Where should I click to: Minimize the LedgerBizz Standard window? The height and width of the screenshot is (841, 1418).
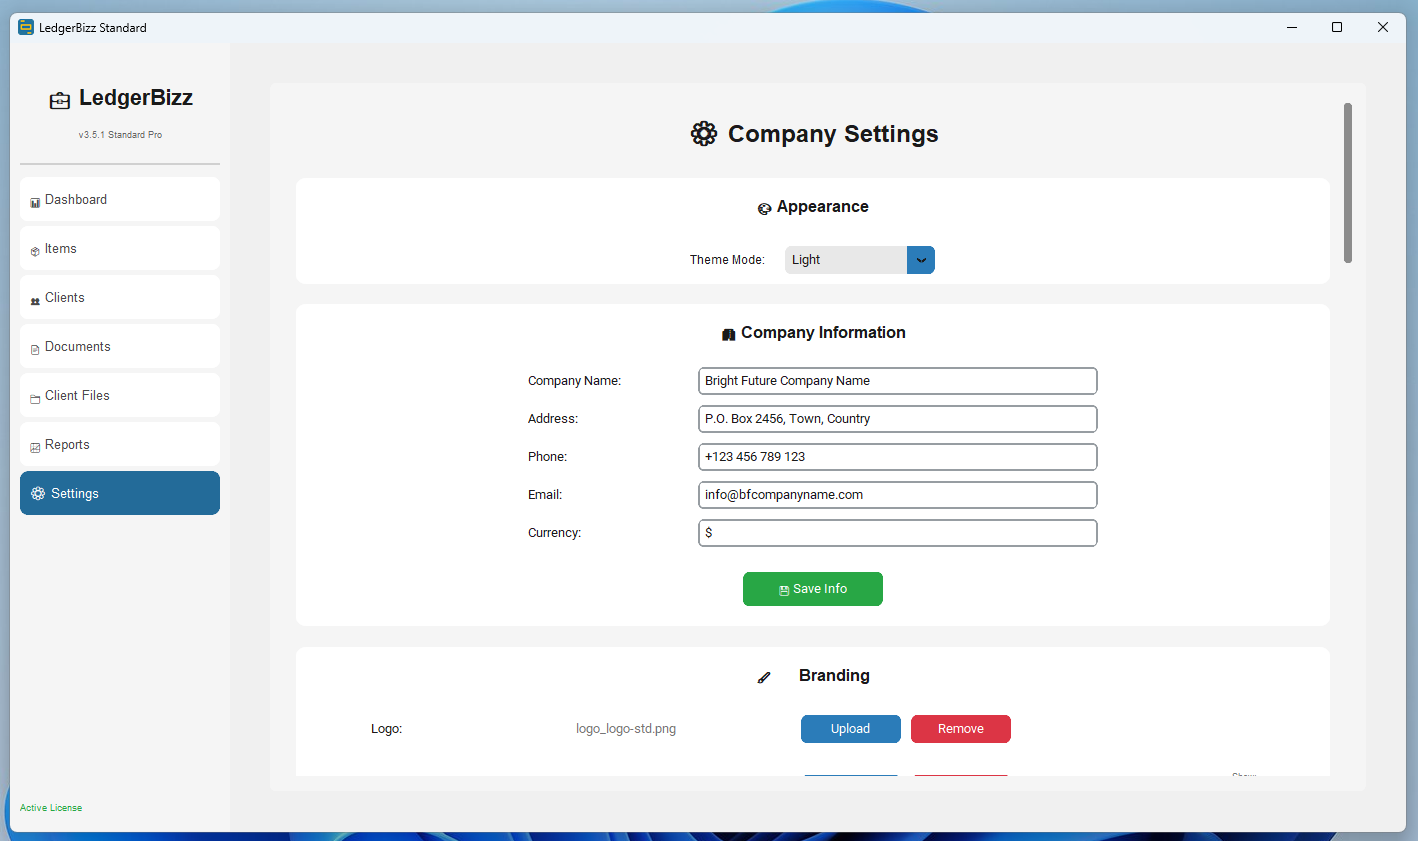(1292, 27)
